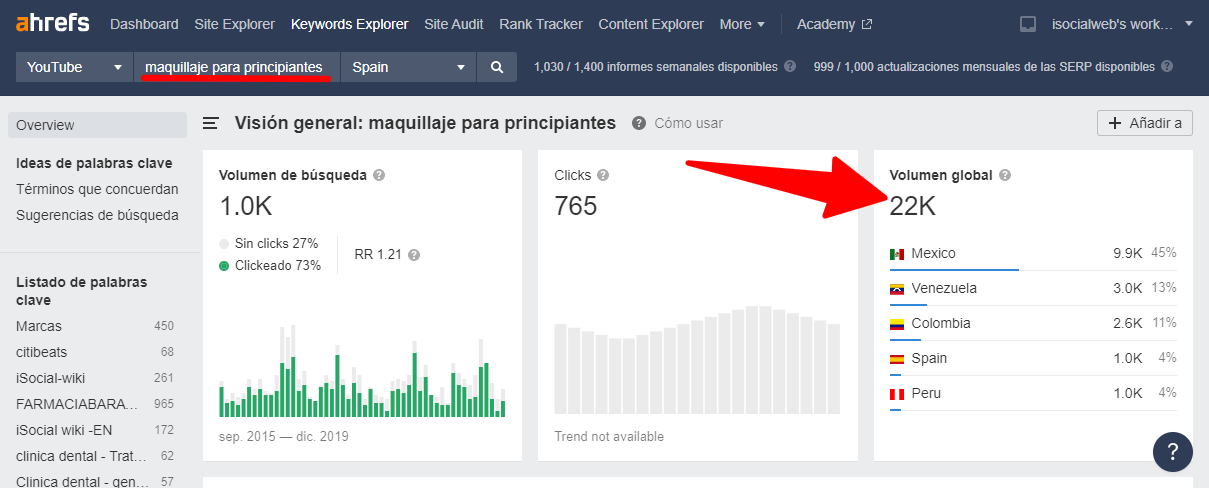Open the Spain country dropdown

[x=409, y=67]
